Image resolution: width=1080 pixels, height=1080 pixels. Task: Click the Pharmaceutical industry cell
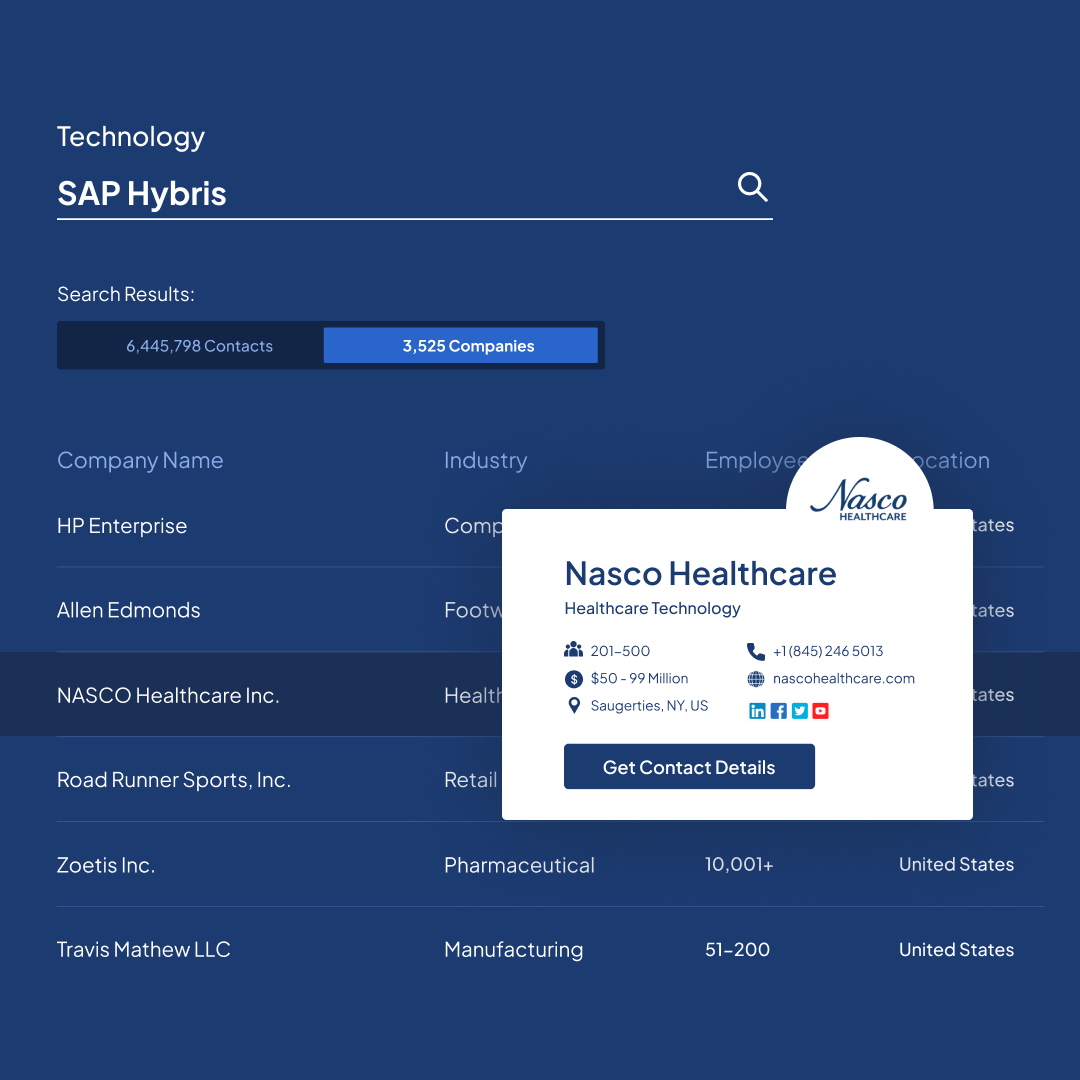coord(519,865)
